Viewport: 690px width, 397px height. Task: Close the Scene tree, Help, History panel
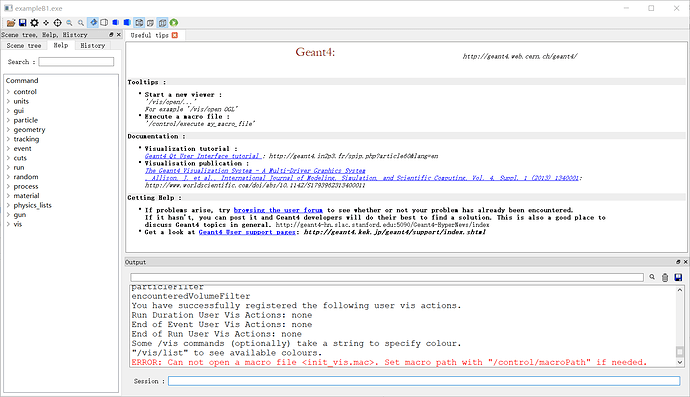(118, 34)
